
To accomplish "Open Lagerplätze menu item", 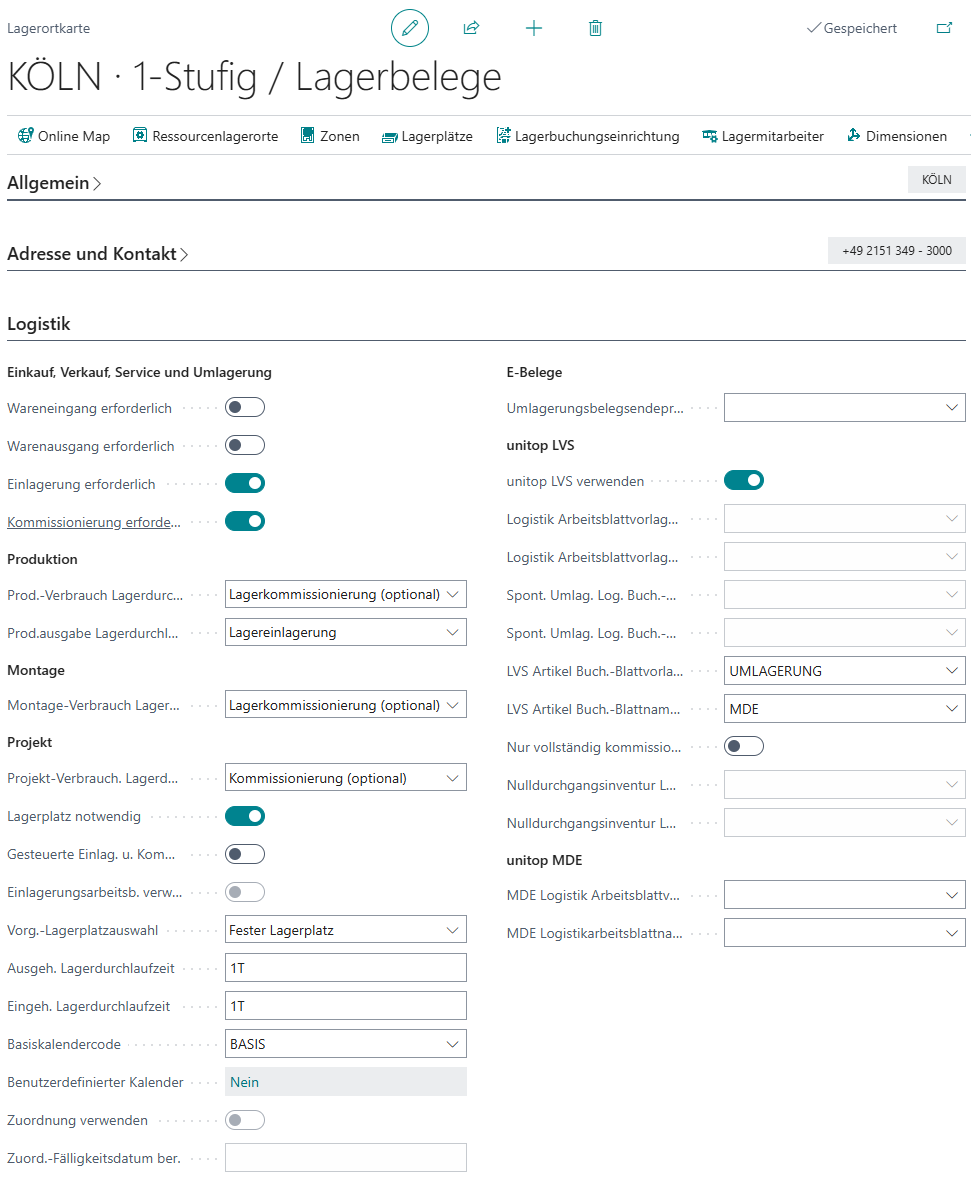I will click(x=427, y=136).
